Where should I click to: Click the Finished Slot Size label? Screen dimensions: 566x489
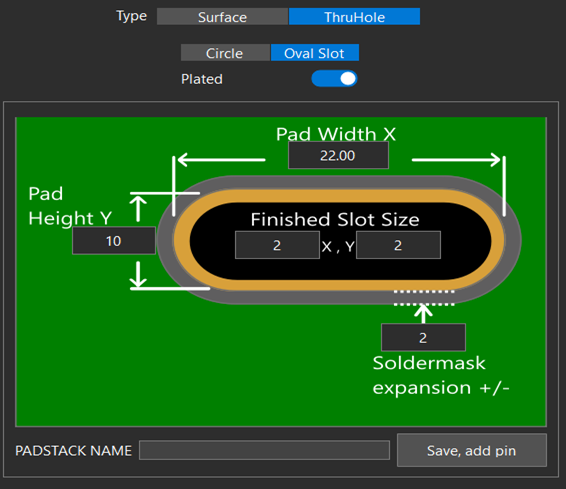click(335, 219)
